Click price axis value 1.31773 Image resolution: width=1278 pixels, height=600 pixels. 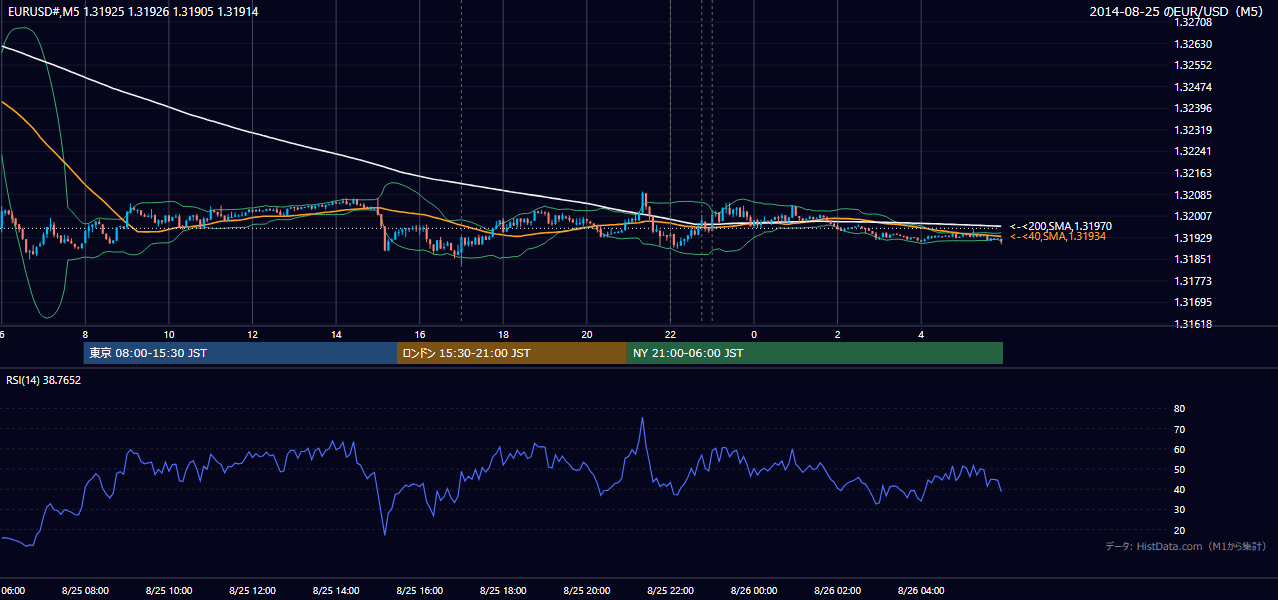(x=1192, y=281)
